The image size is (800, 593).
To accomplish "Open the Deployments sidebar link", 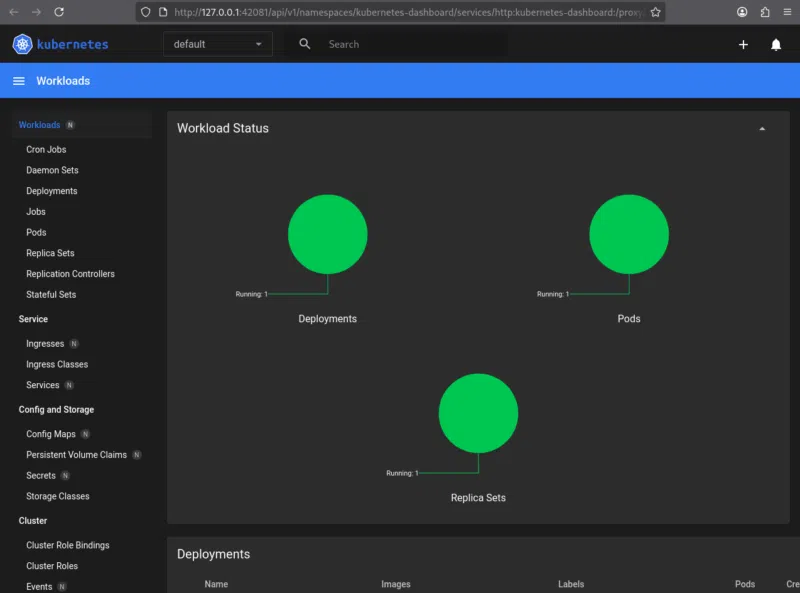I will tap(51, 191).
